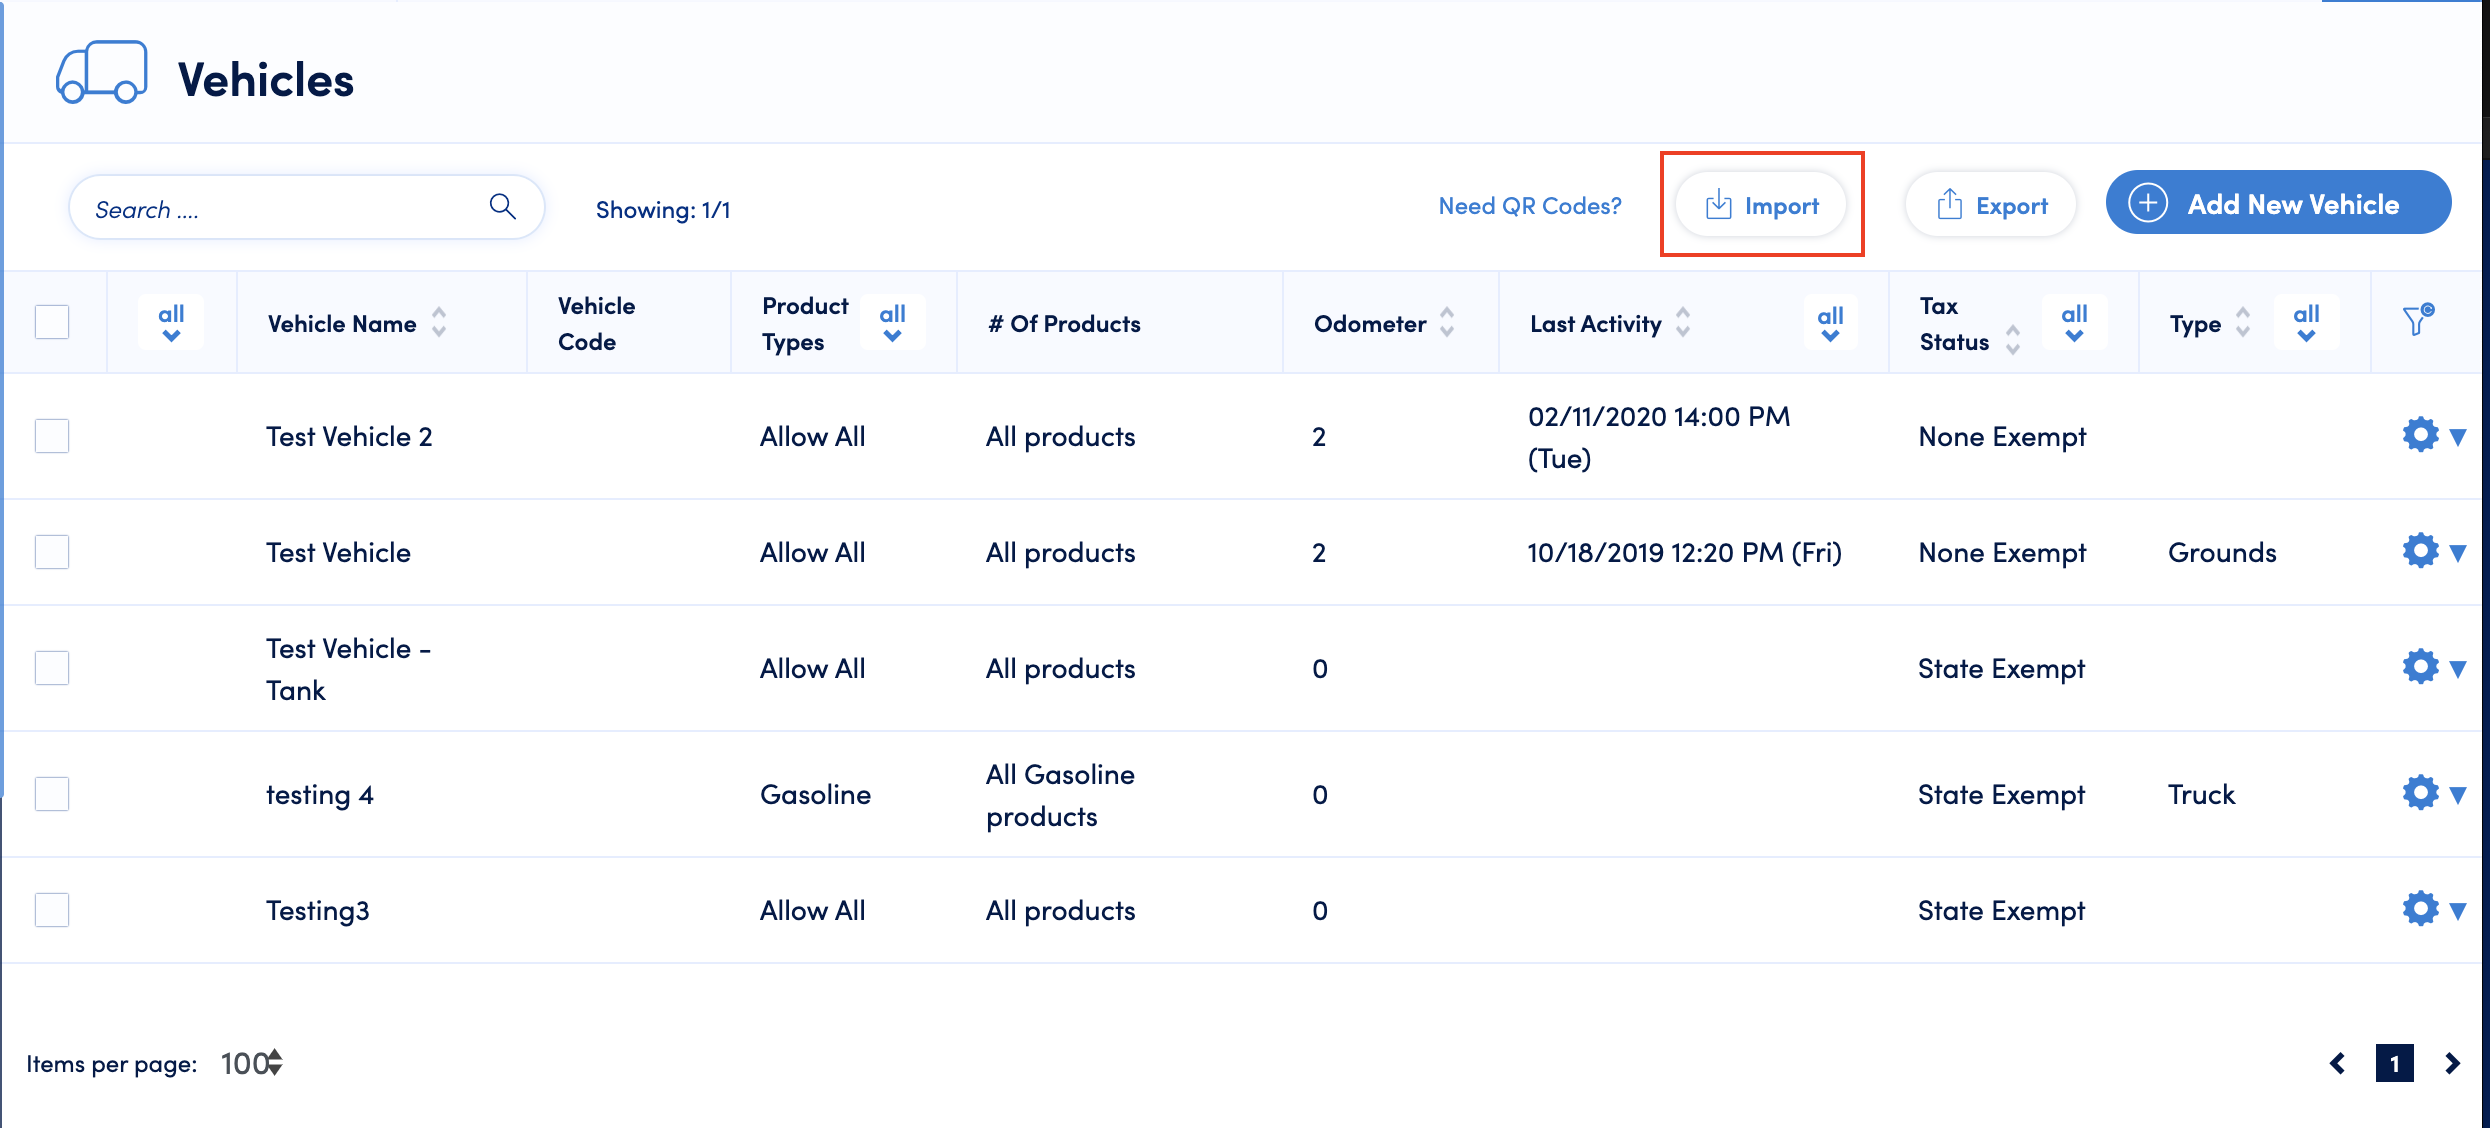The width and height of the screenshot is (2490, 1128).
Task: Open Last Activity 'all' filter dropdown
Action: tap(1830, 322)
